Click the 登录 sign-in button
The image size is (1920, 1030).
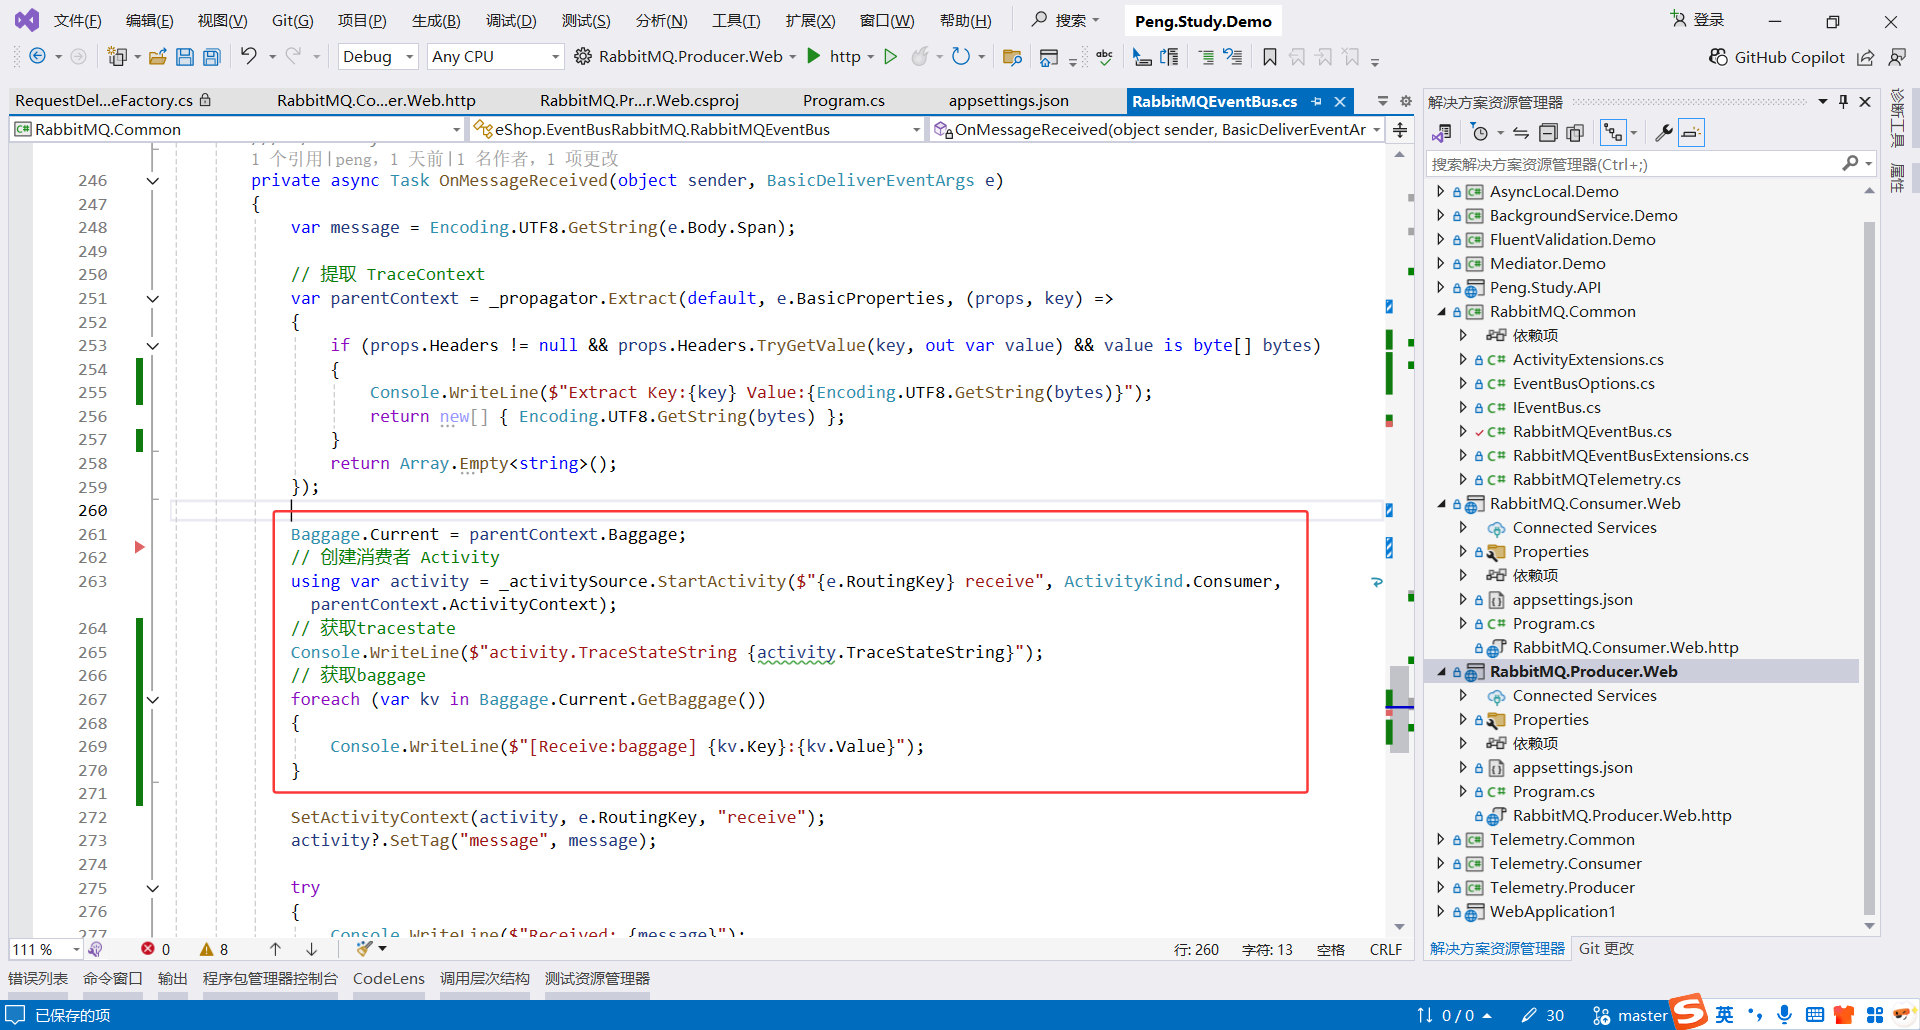coord(1698,20)
